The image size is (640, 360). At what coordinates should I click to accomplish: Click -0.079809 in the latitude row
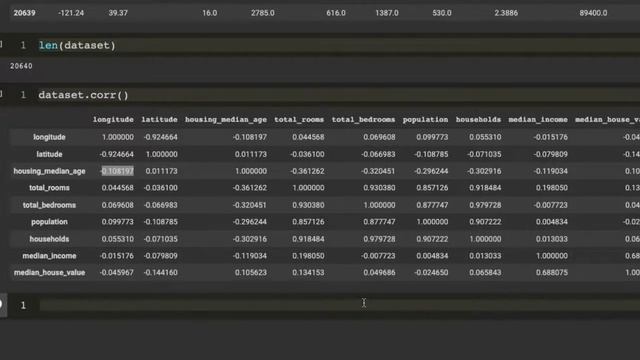pyautogui.click(x=551, y=154)
